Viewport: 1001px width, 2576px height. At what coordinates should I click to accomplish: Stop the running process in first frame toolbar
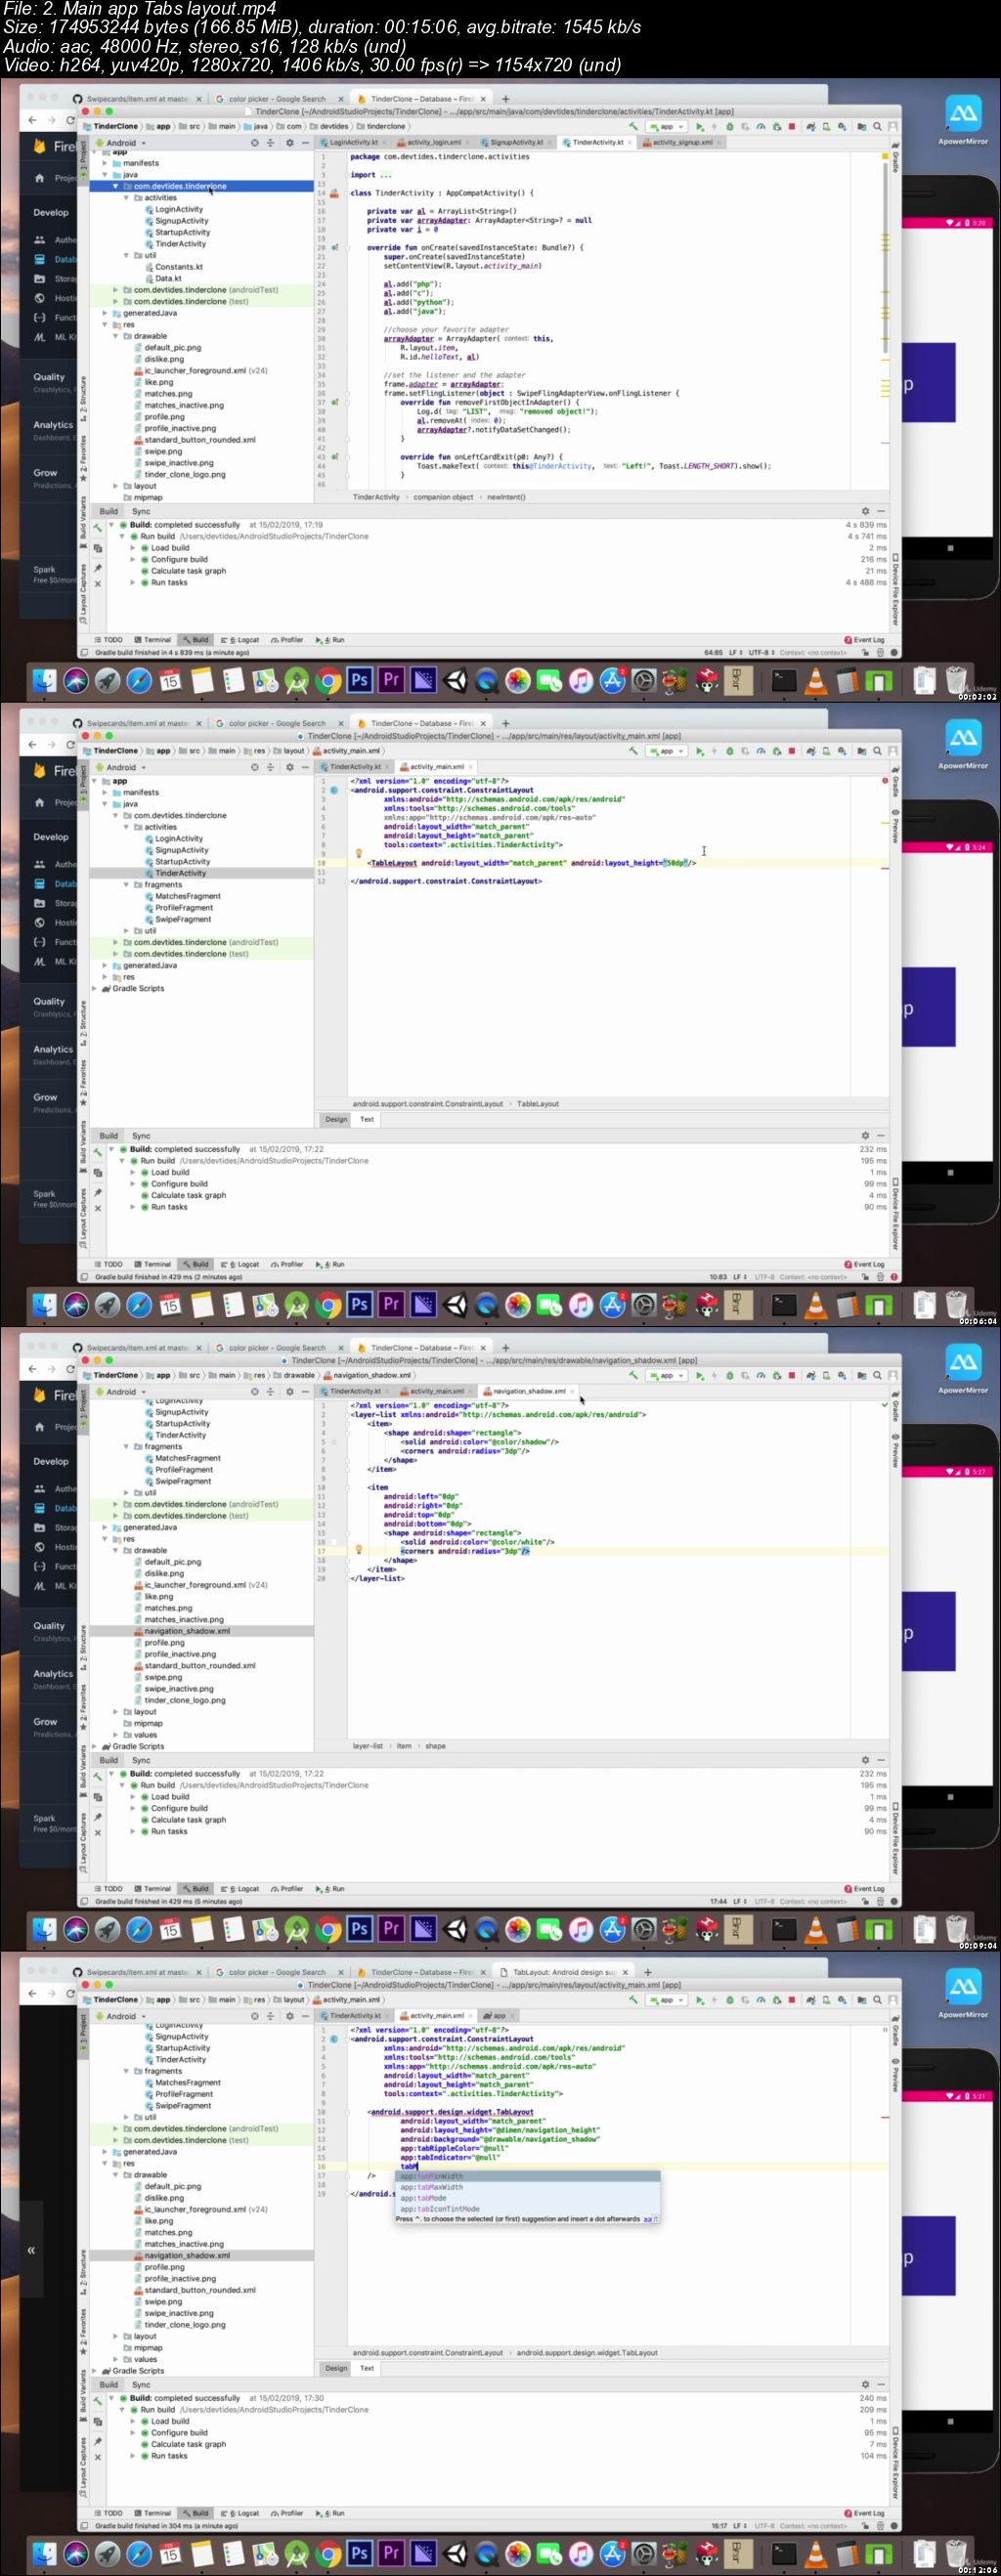coord(792,127)
